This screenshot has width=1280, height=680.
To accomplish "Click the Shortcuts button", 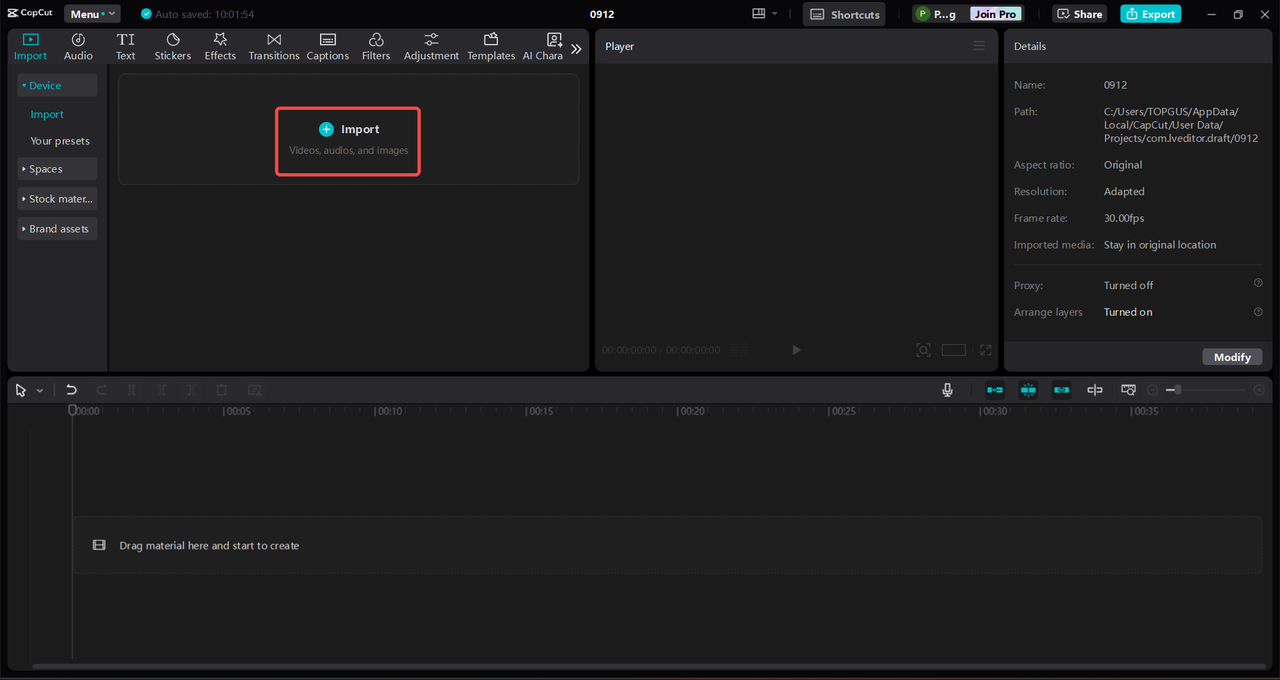I will (x=844, y=14).
